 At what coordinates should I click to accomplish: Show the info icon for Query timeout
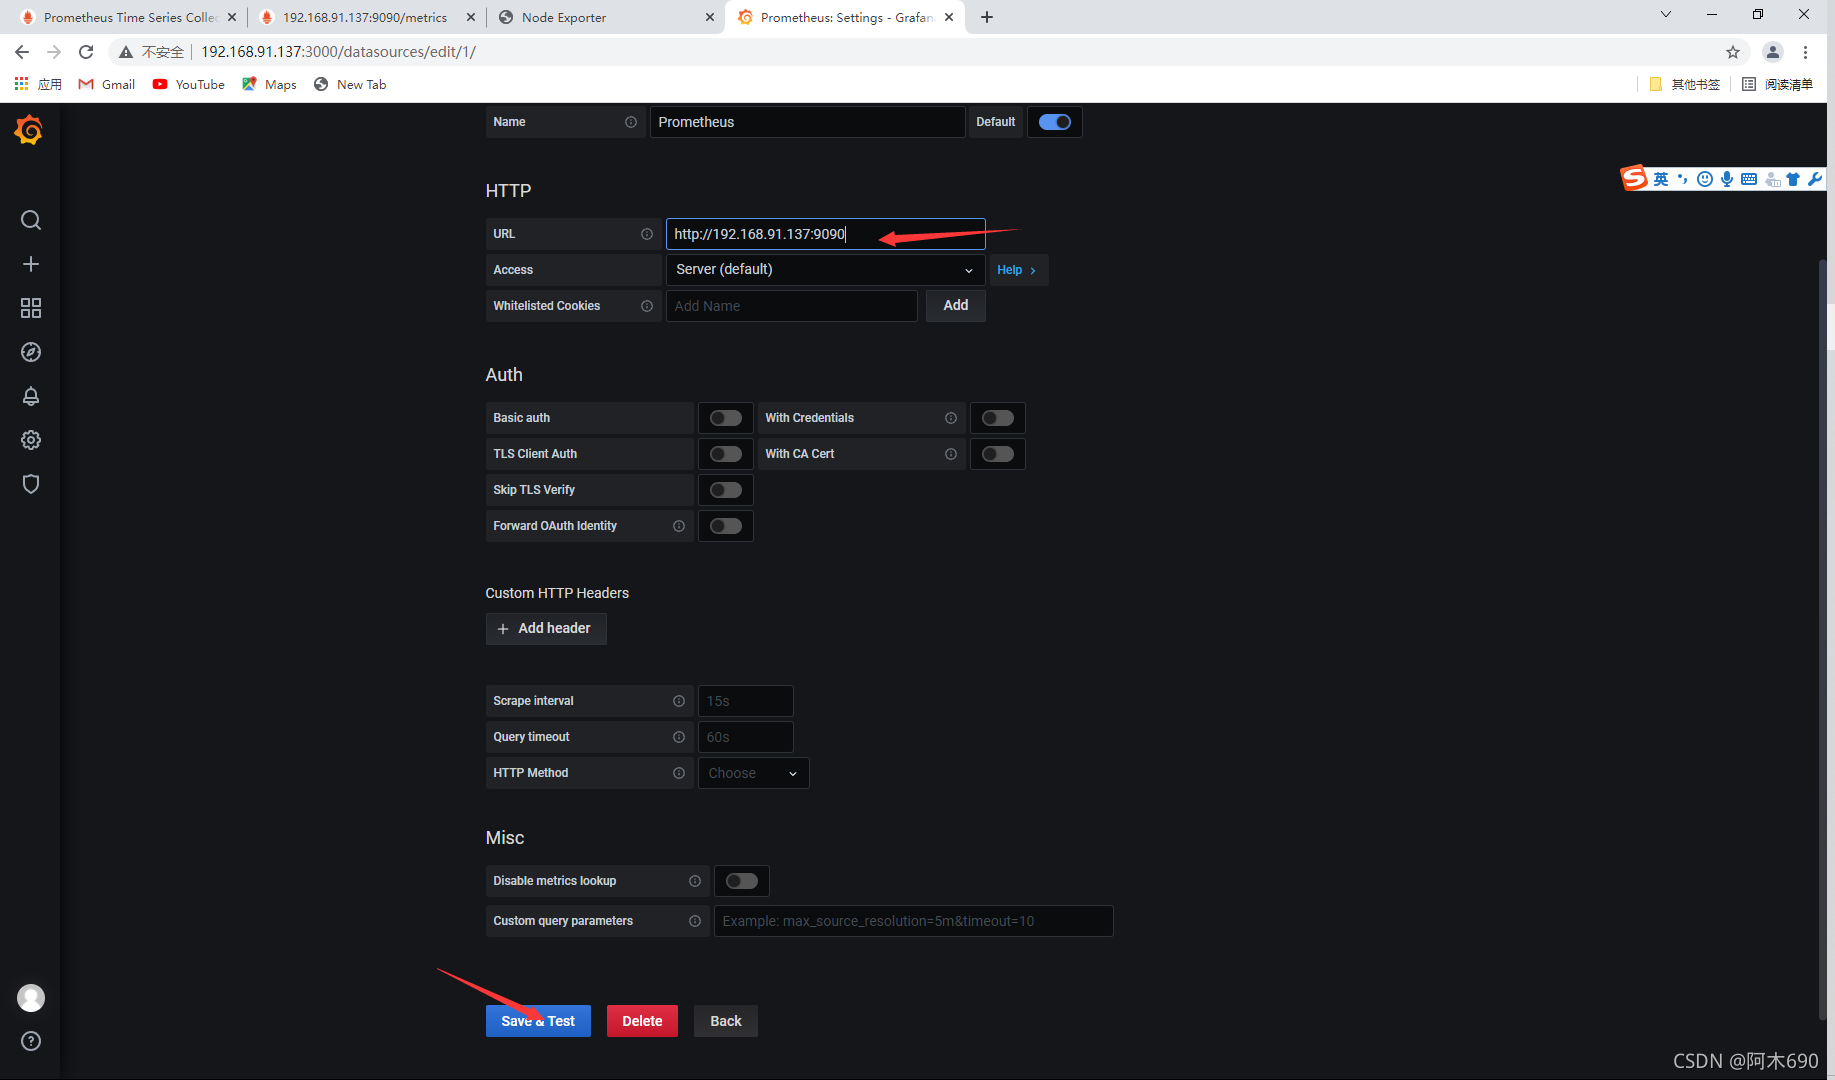679,737
